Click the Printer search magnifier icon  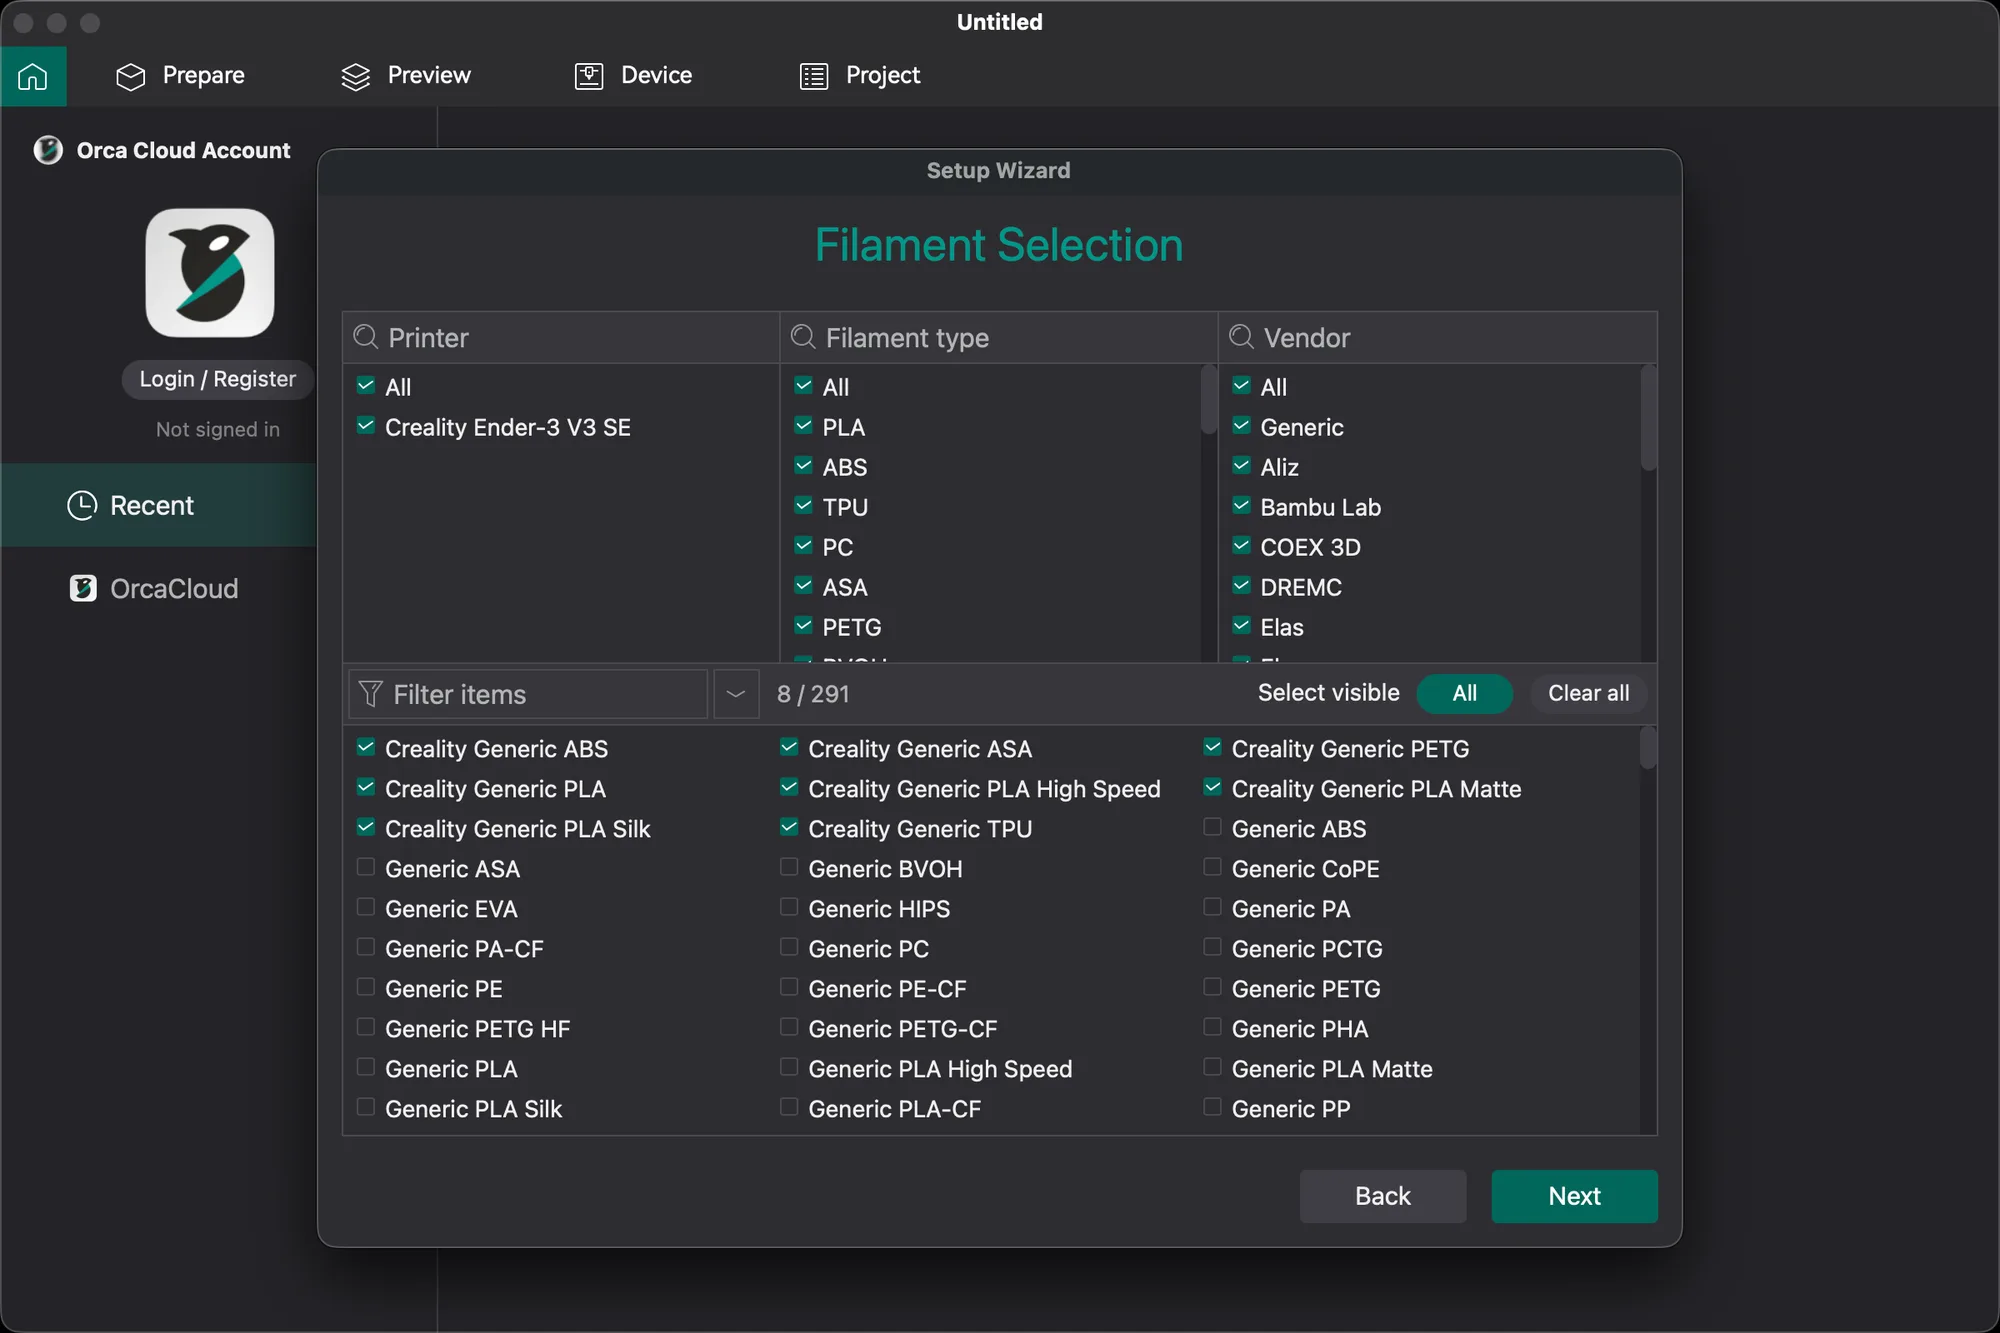[366, 337]
